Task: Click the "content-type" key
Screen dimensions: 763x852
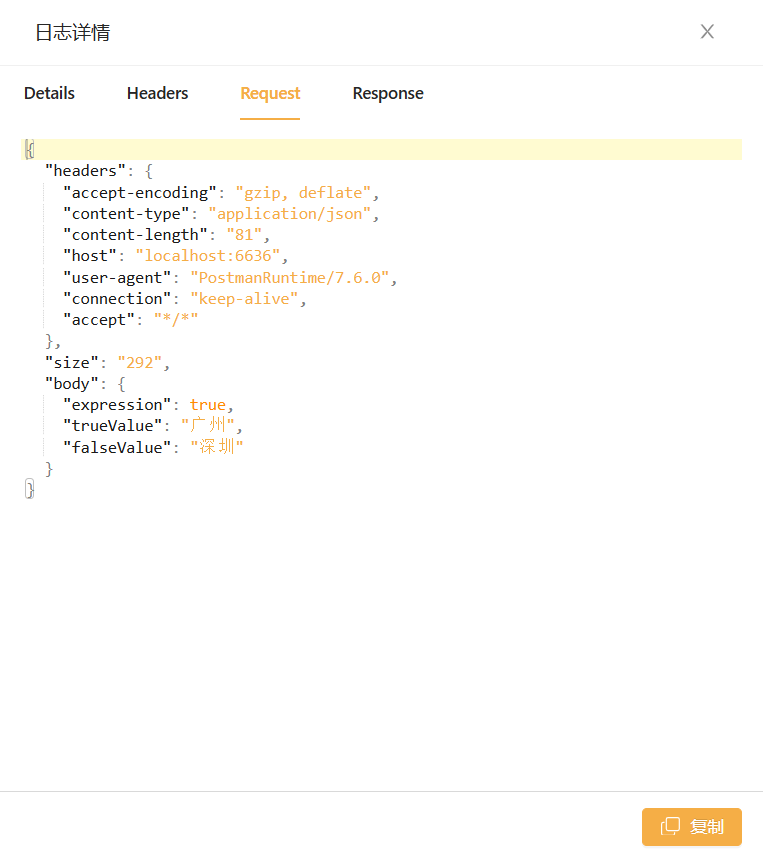Action: coord(126,214)
